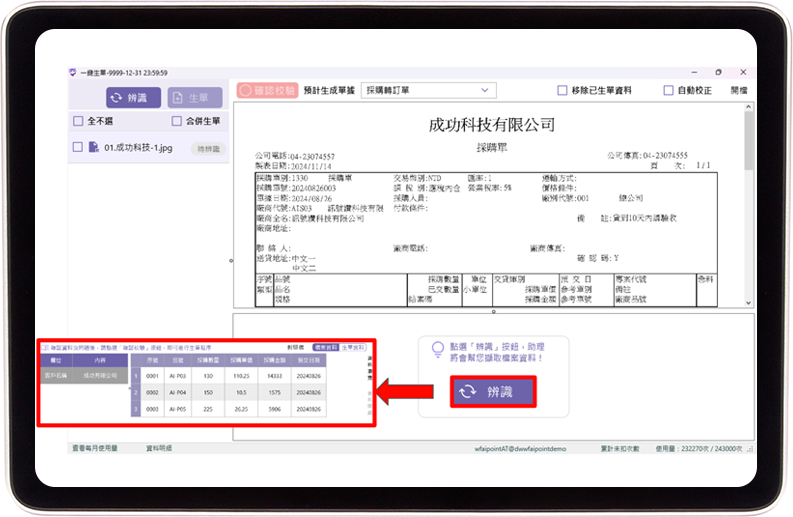Enable the 移除已生單資料 checkbox

[562, 90]
